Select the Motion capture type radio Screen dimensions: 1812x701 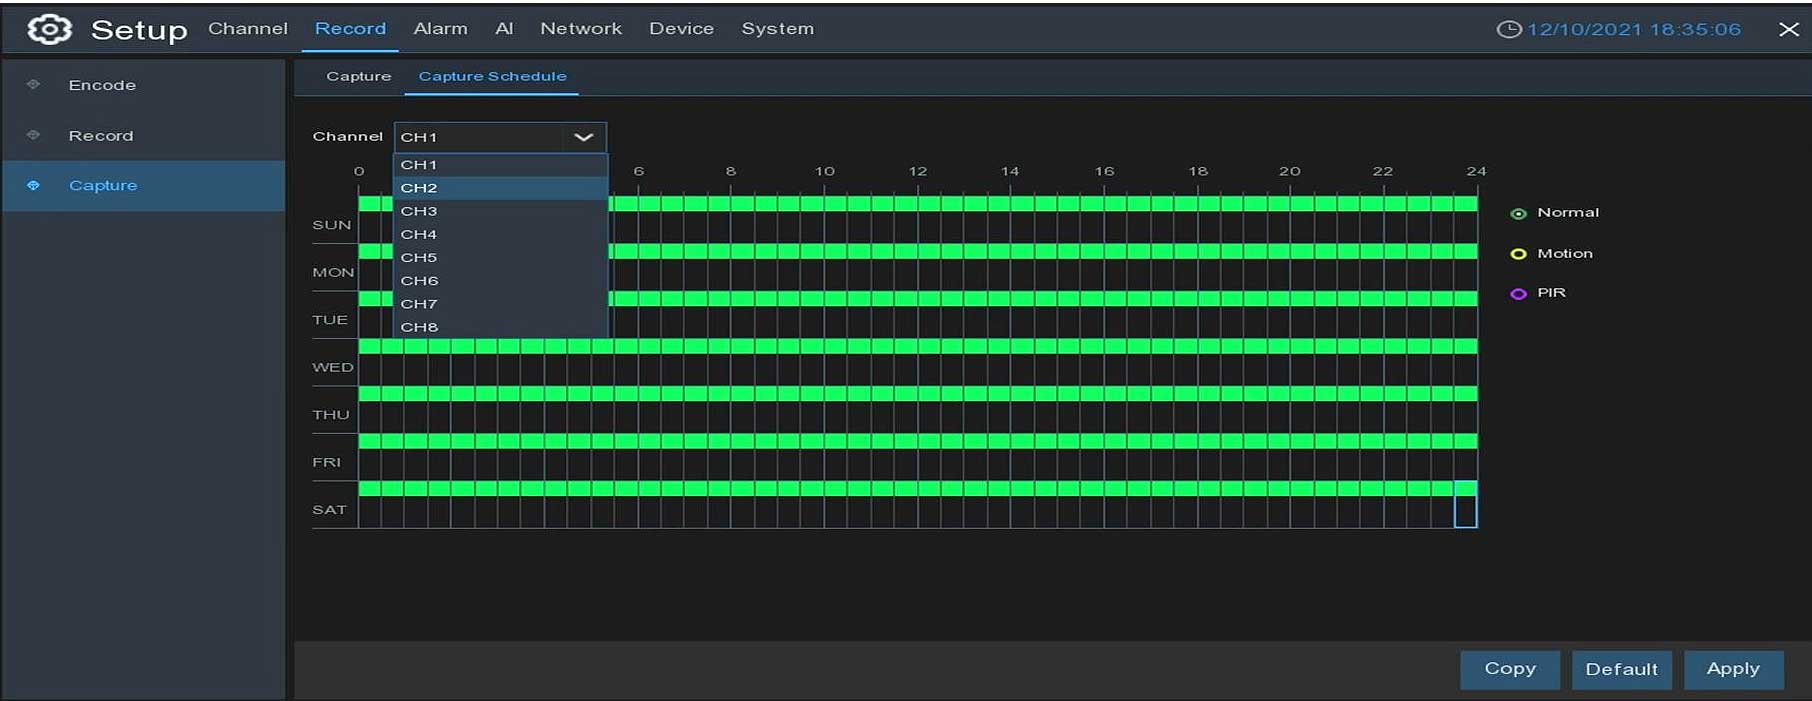click(1518, 254)
